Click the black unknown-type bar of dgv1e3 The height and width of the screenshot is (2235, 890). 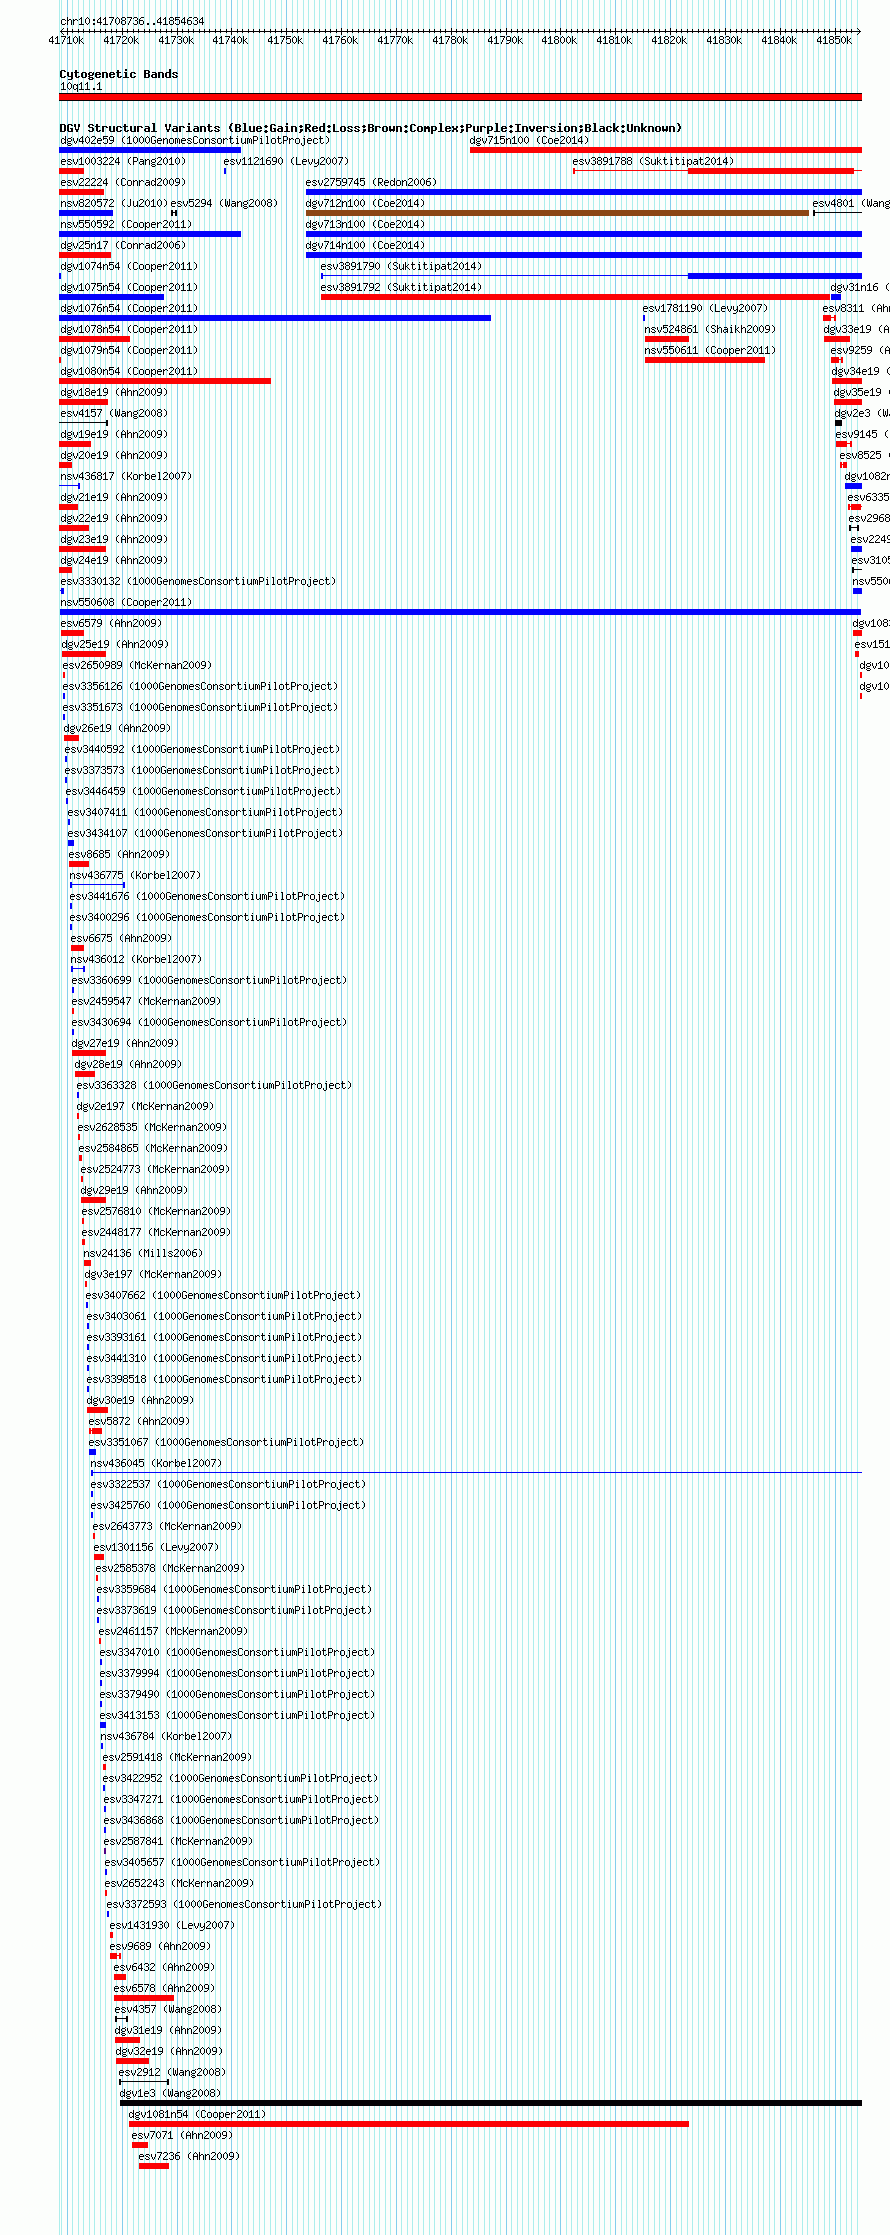tap(491, 2103)
